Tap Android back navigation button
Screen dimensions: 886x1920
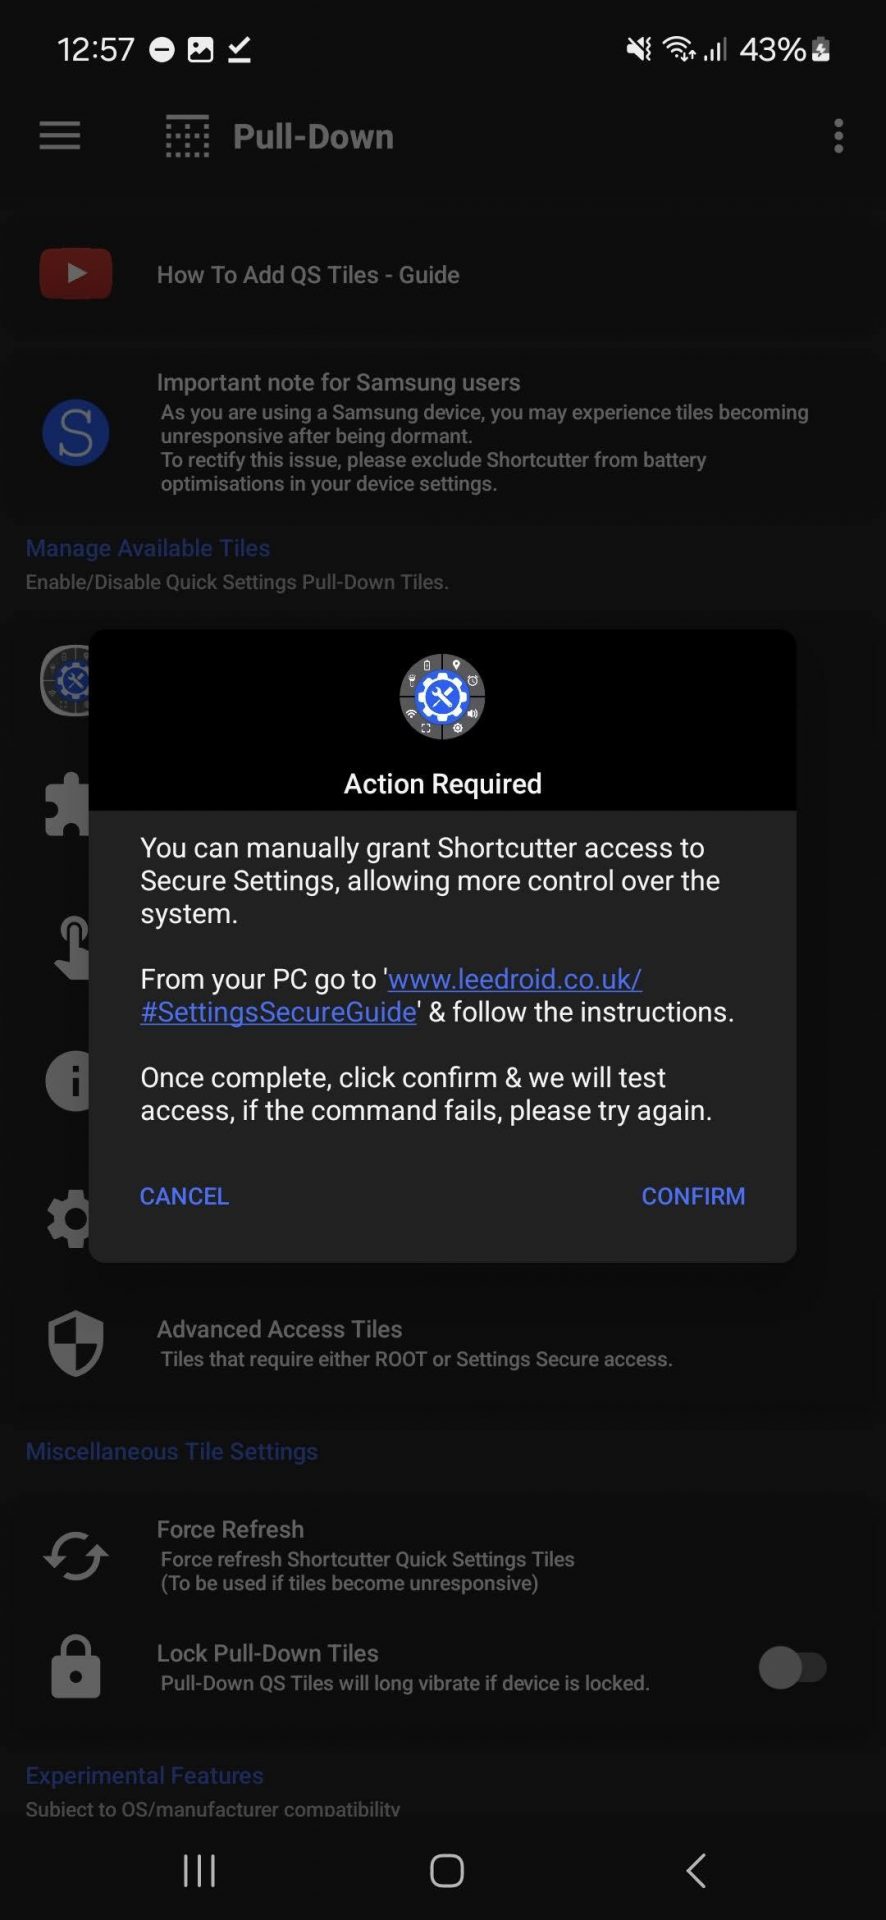[x=696, y=1870]
